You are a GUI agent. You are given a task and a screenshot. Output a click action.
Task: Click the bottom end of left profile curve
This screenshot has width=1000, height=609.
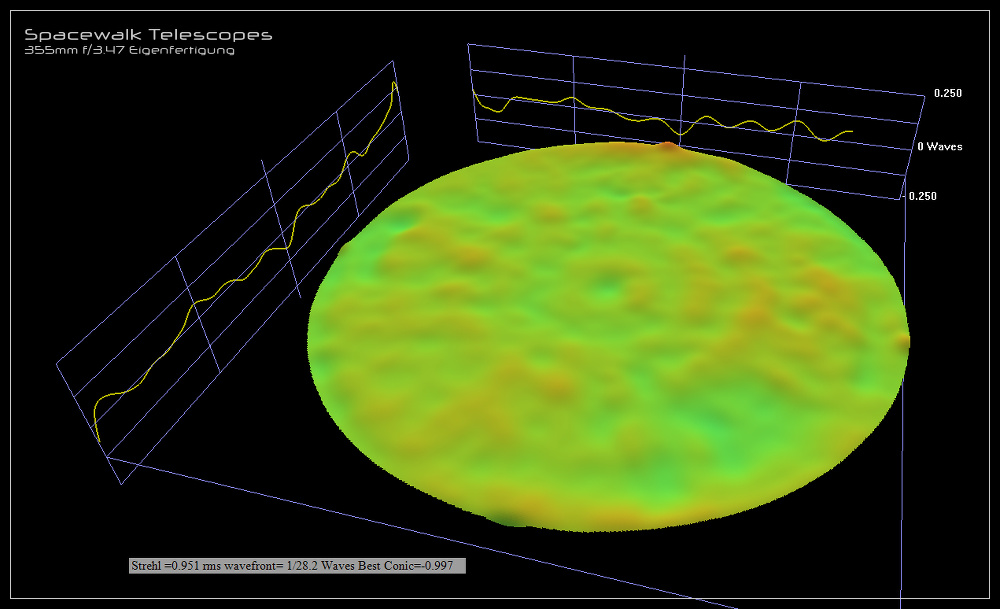pyautogui.click(x=98, y=440)
